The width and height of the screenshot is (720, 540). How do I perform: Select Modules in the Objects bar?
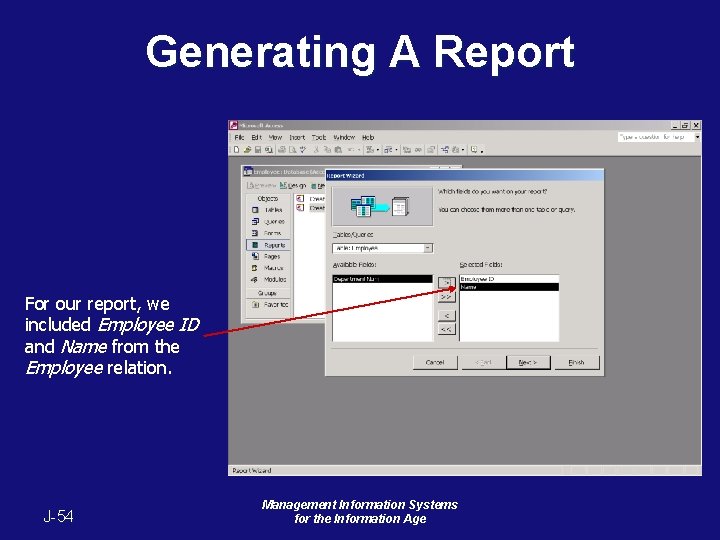(x=269, y=280)
